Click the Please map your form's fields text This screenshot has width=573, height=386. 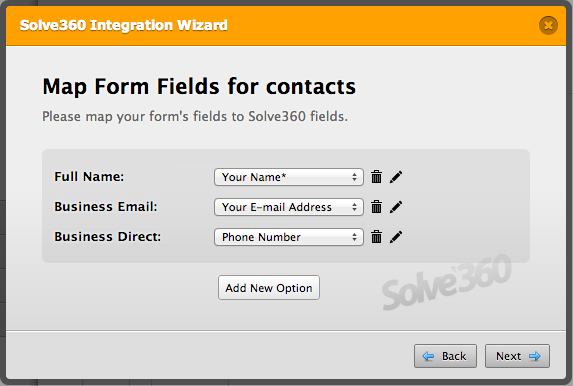pos(195,117)
